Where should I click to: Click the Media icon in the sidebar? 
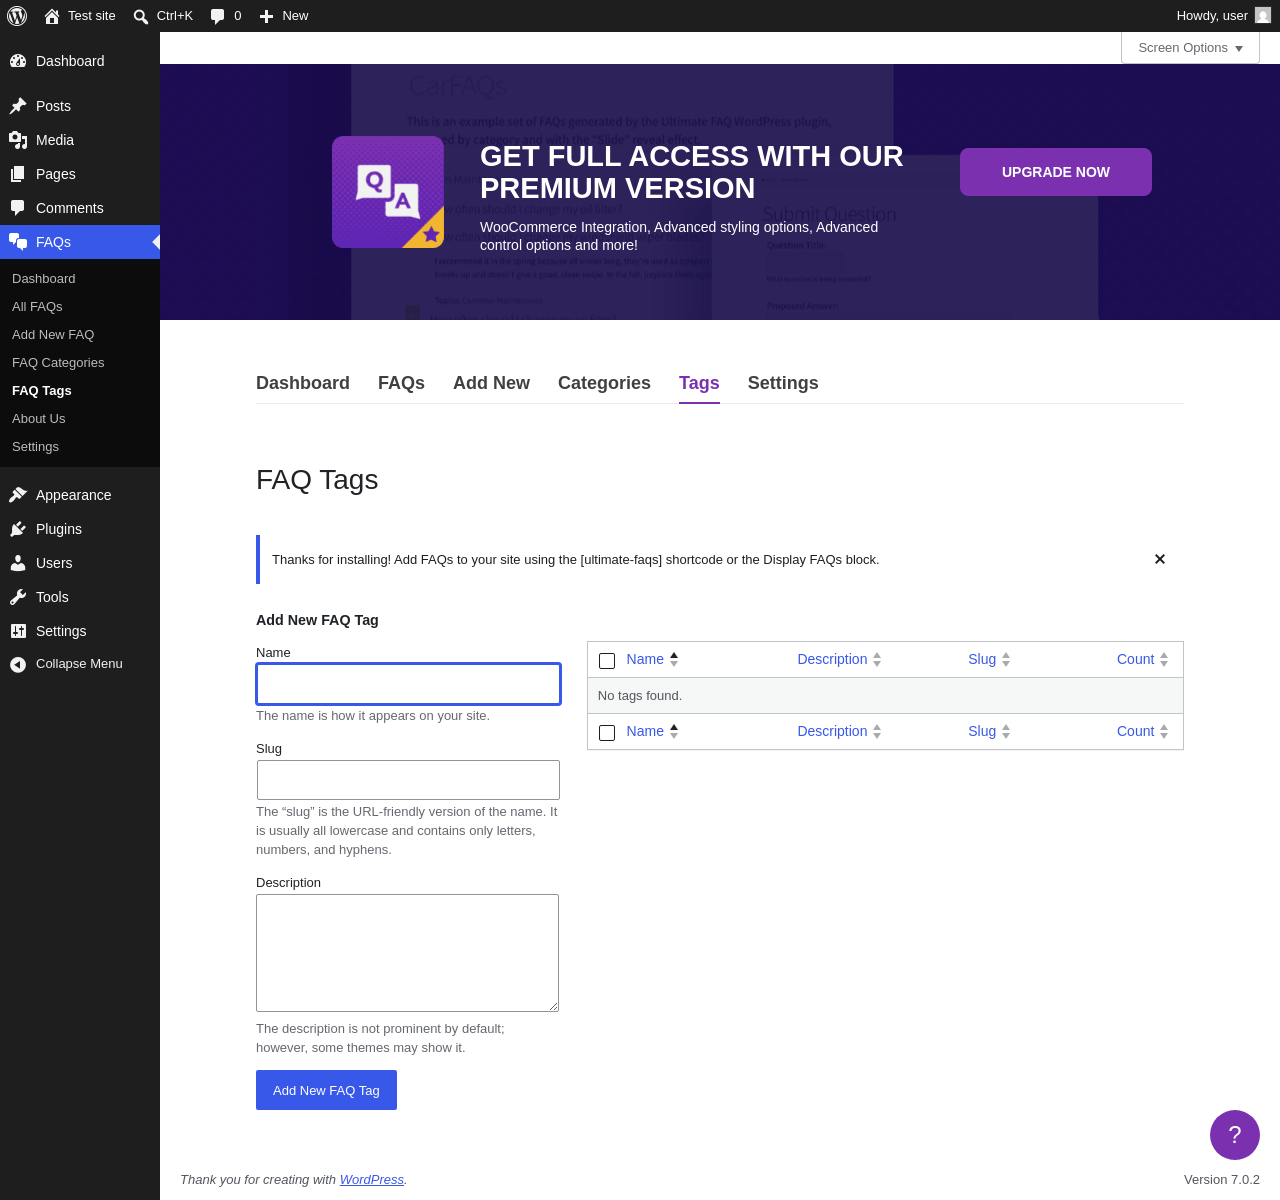[18, 140]
